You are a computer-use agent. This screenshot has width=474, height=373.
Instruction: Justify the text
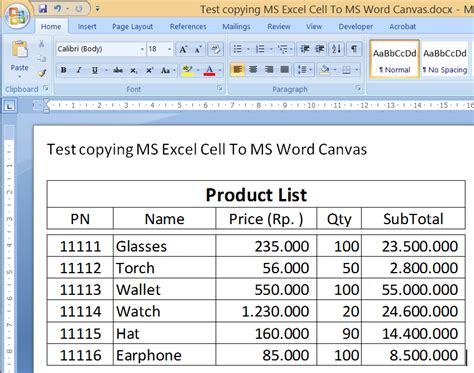(x=284, y=70)
